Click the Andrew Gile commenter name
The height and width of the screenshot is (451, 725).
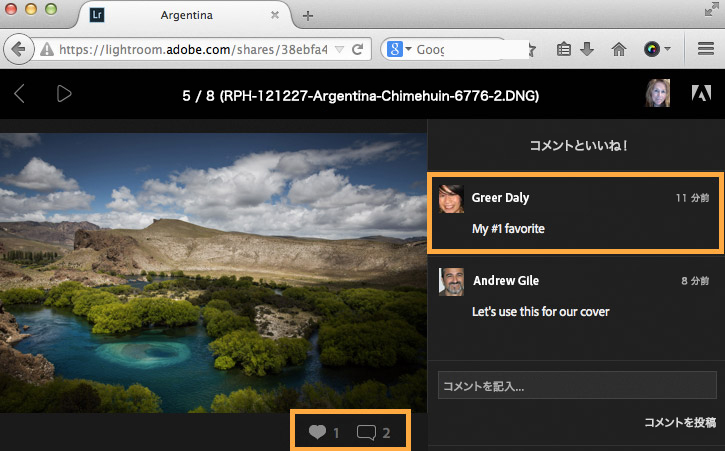tap(506, 281)
